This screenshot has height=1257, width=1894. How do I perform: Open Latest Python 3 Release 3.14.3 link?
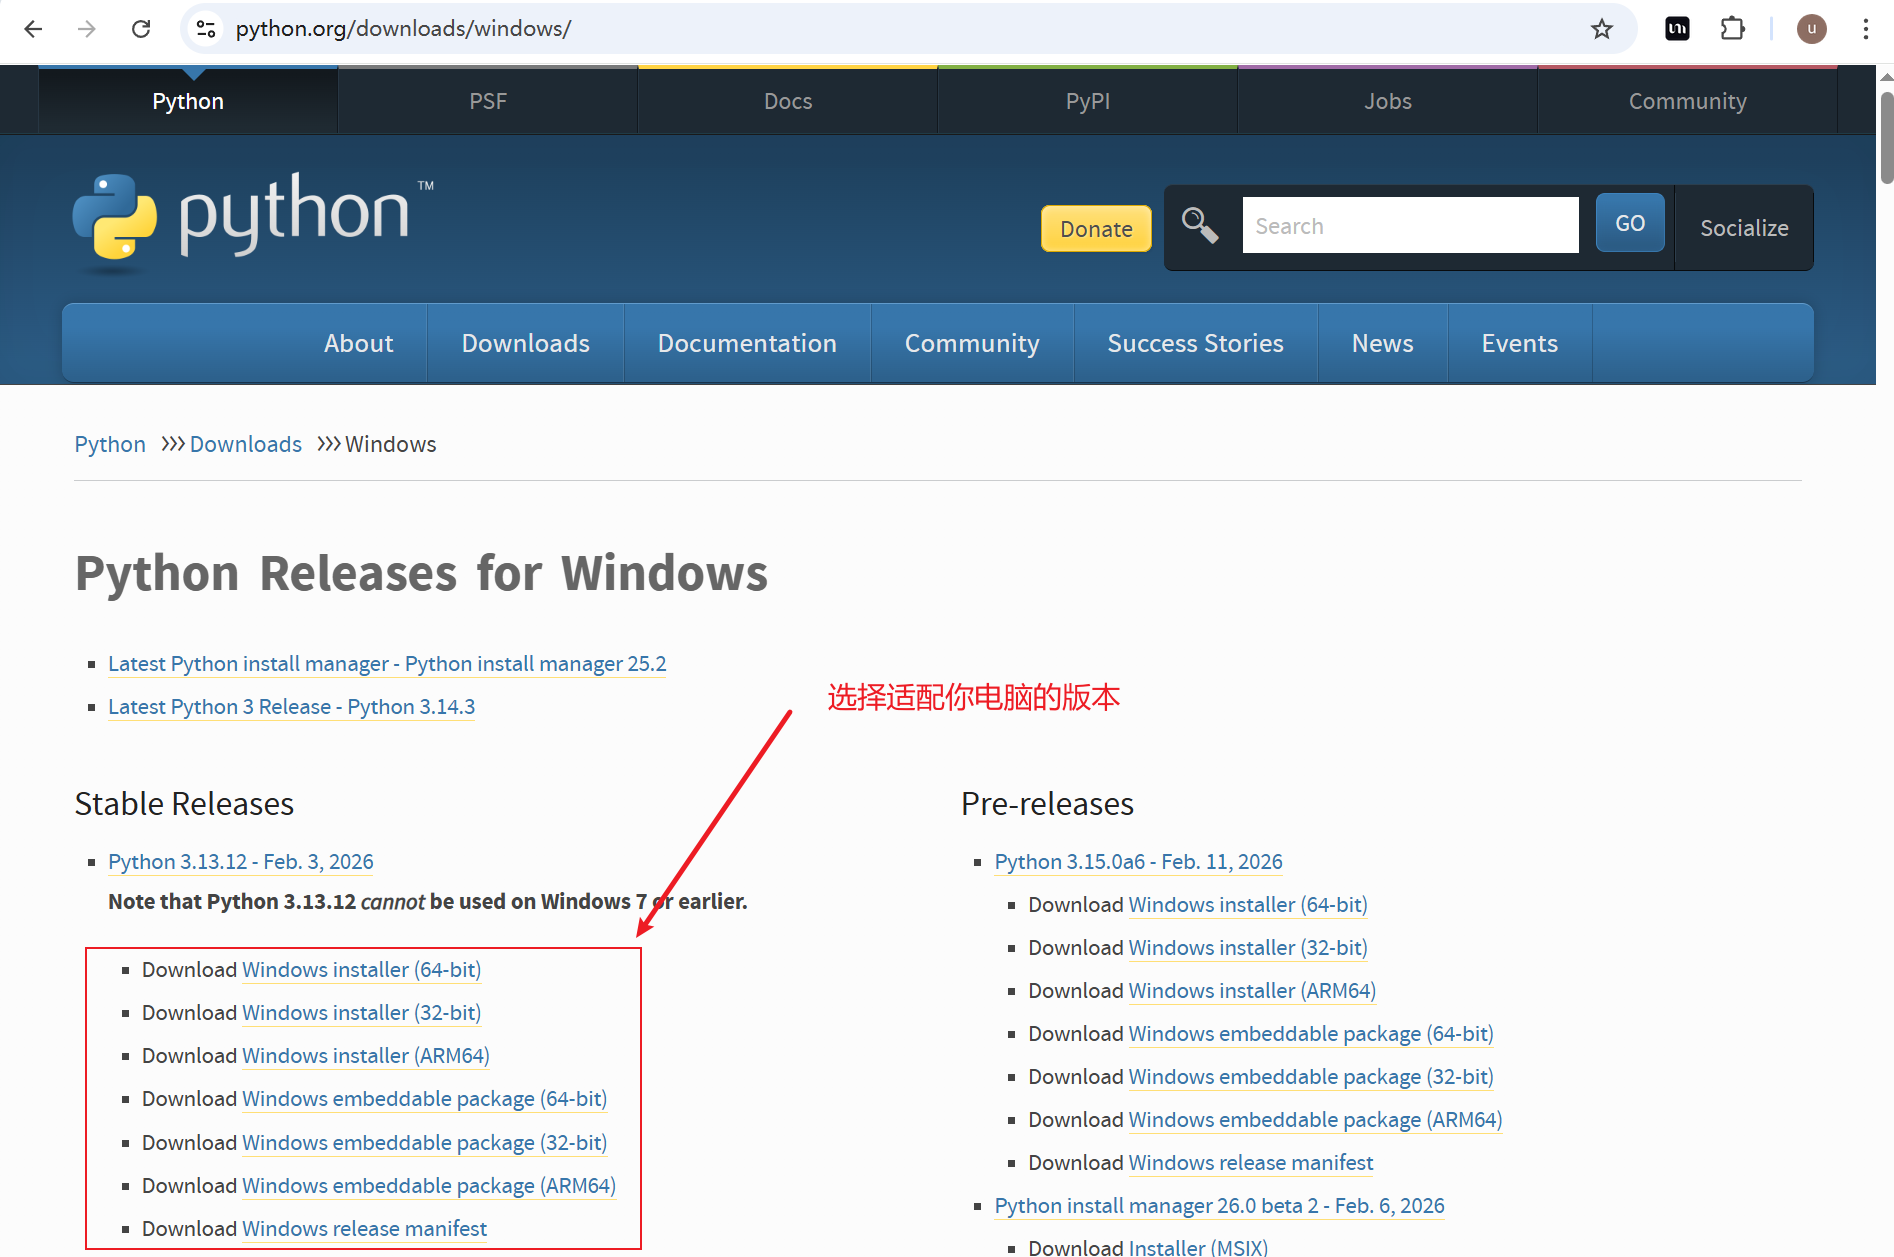point(291,707)
